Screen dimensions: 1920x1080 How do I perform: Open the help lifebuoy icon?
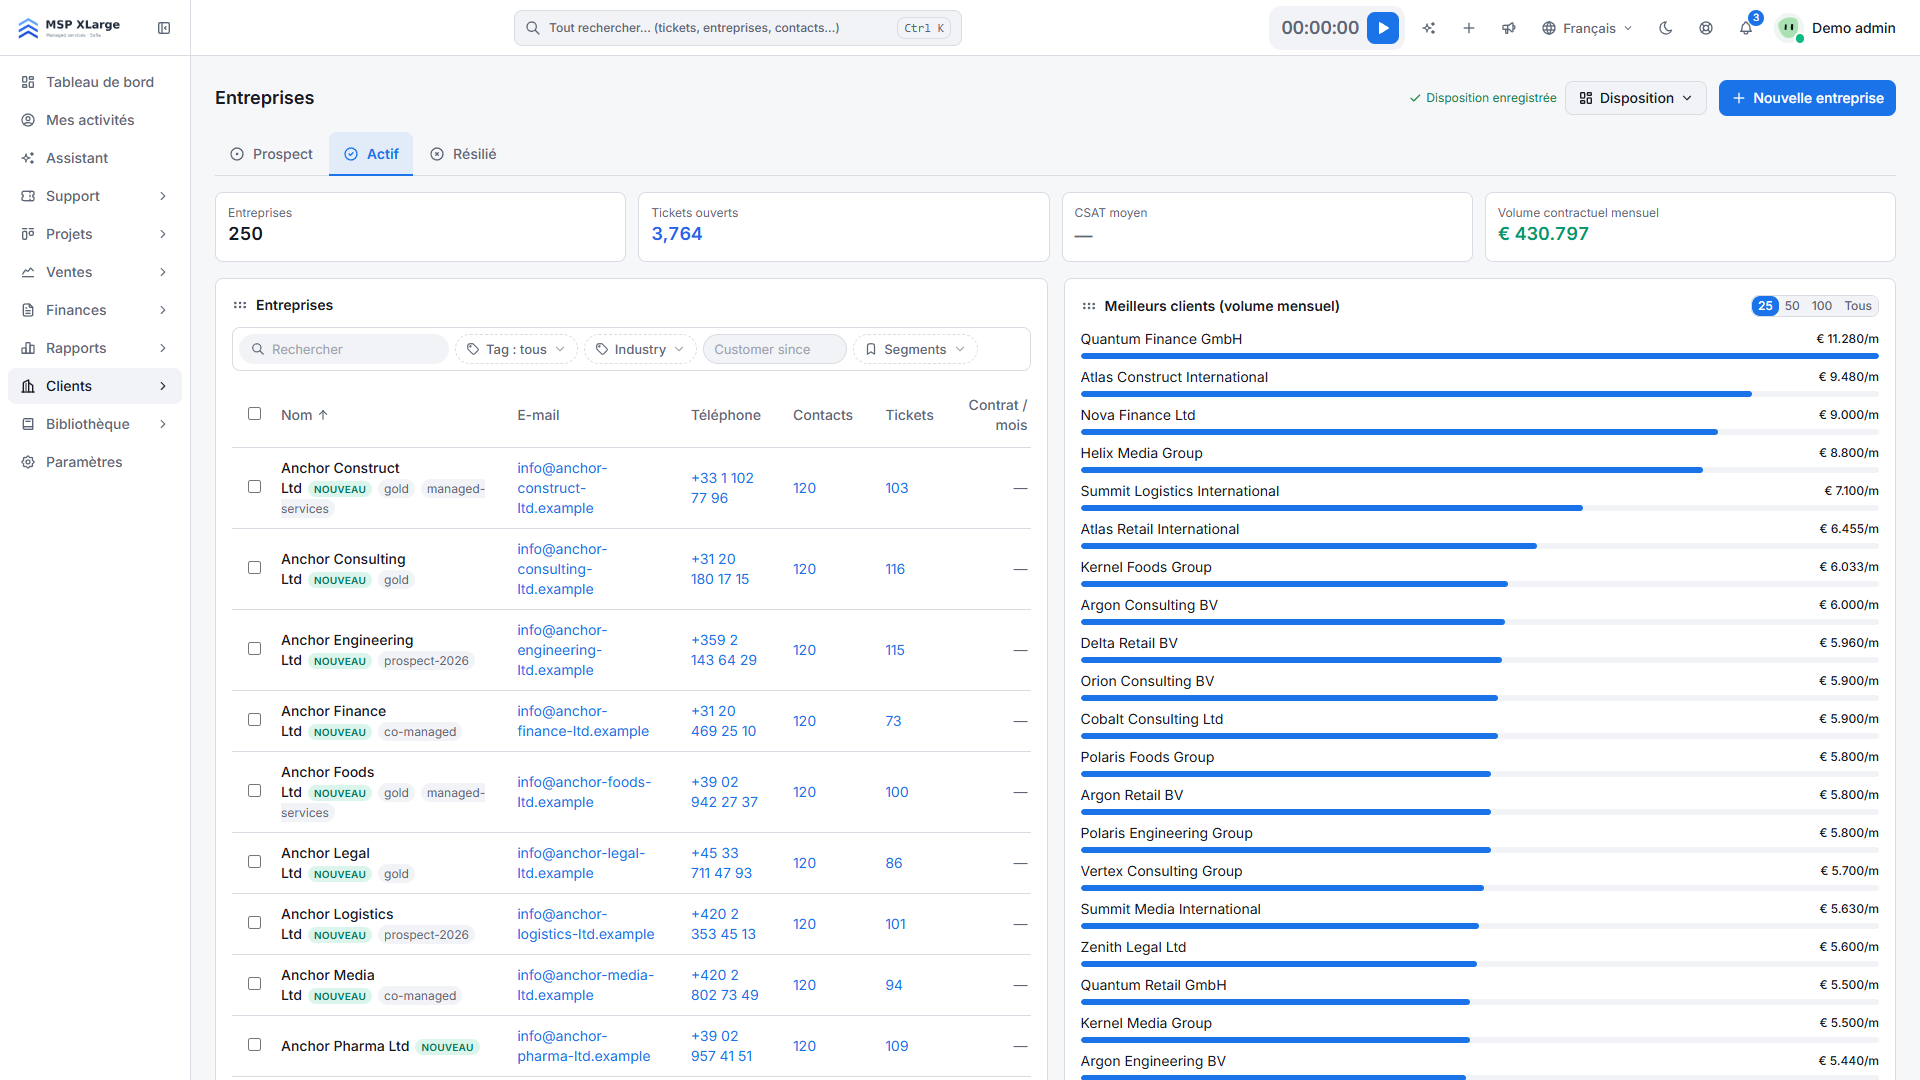point(1706,28)
